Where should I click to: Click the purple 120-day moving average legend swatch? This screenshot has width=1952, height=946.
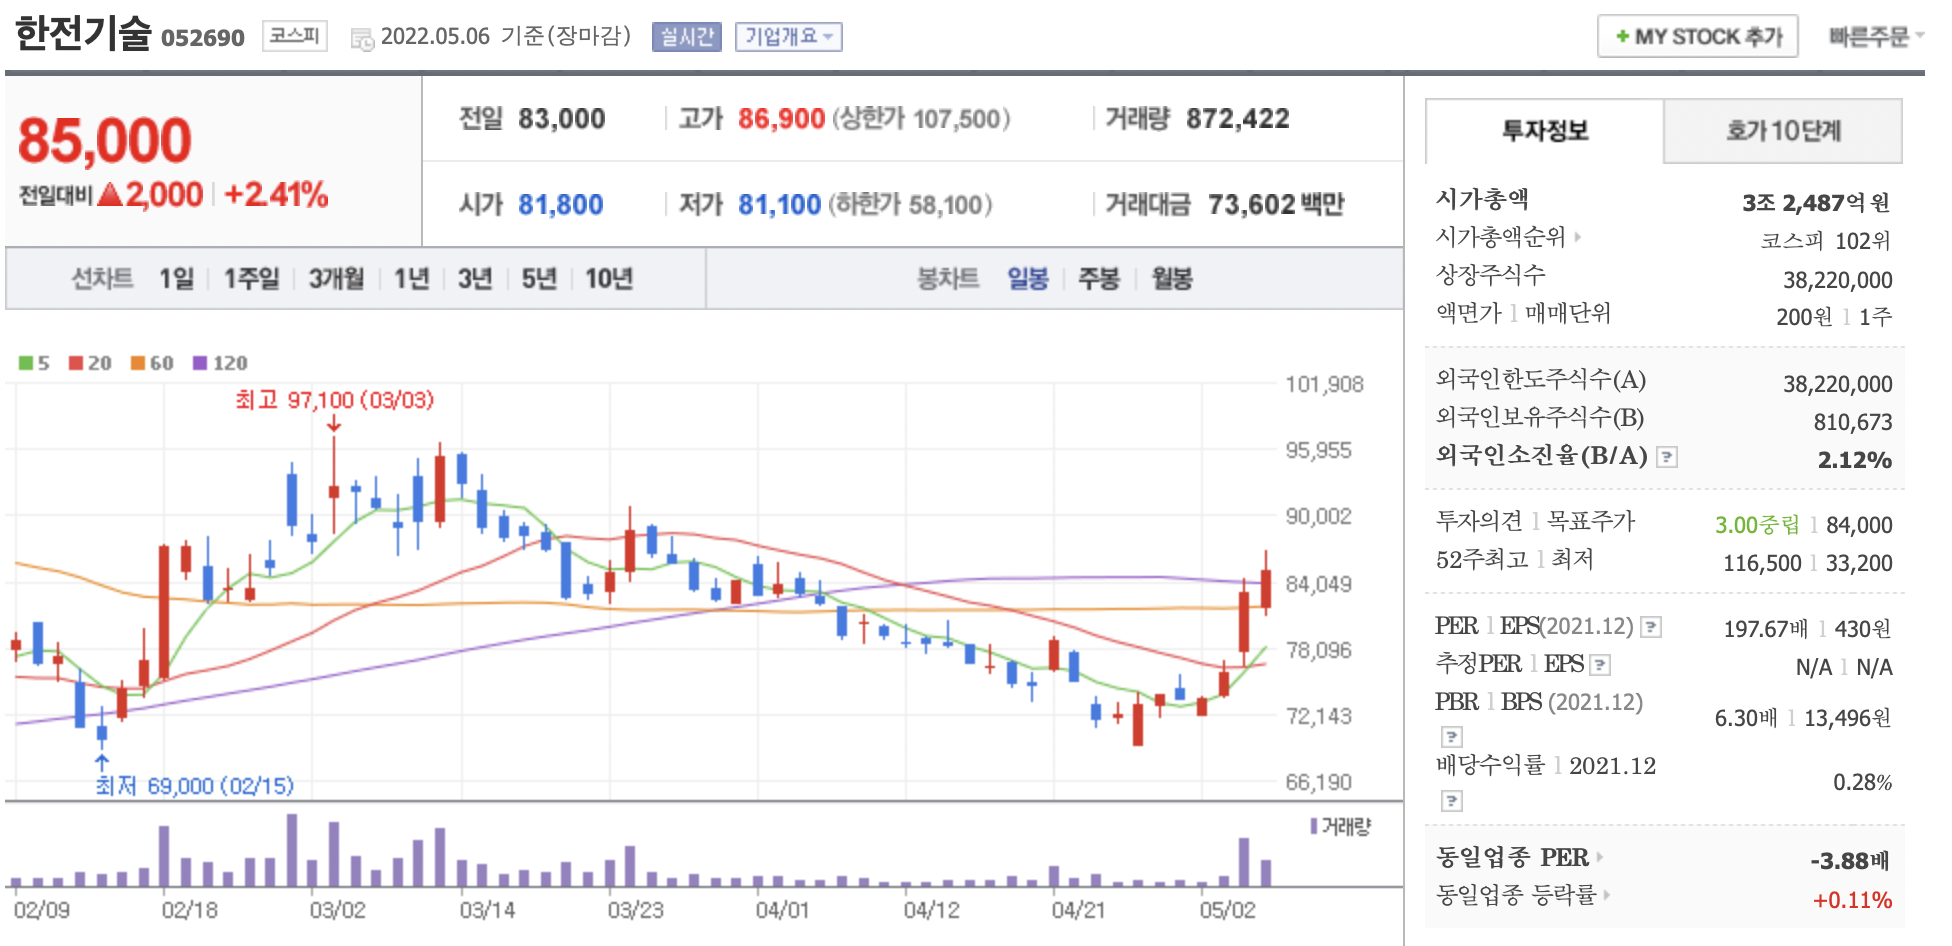200,363
